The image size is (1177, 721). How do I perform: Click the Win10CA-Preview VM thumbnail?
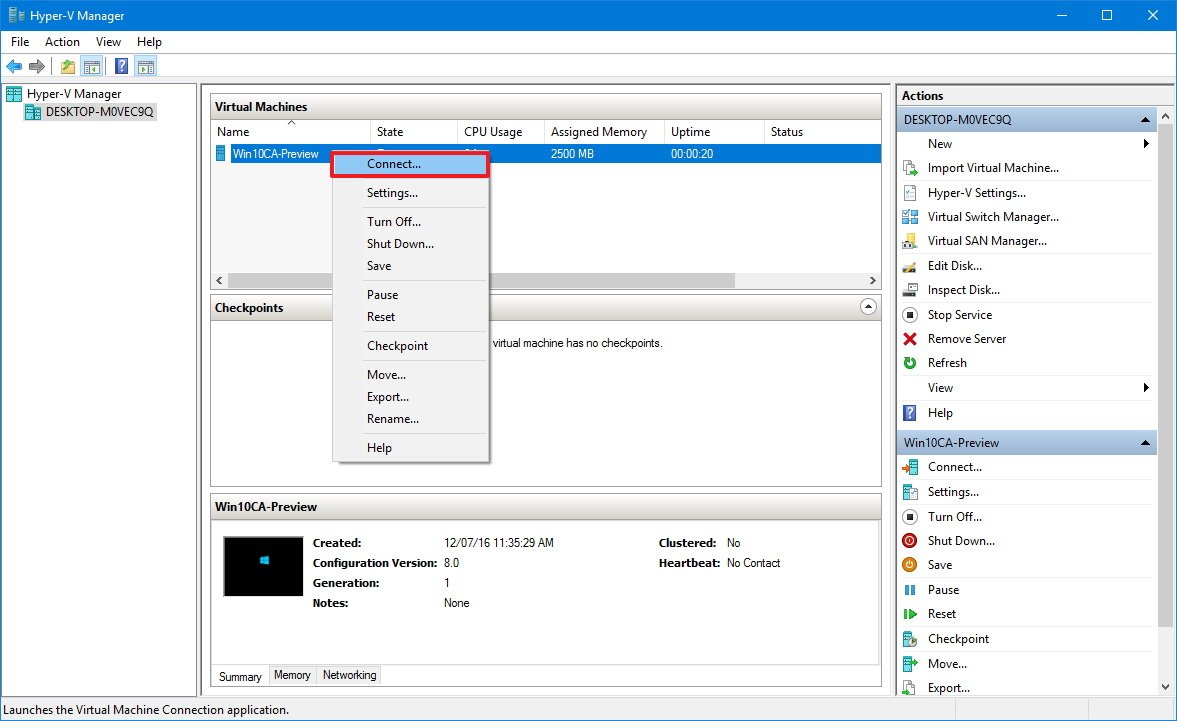[x=263, y=566]
